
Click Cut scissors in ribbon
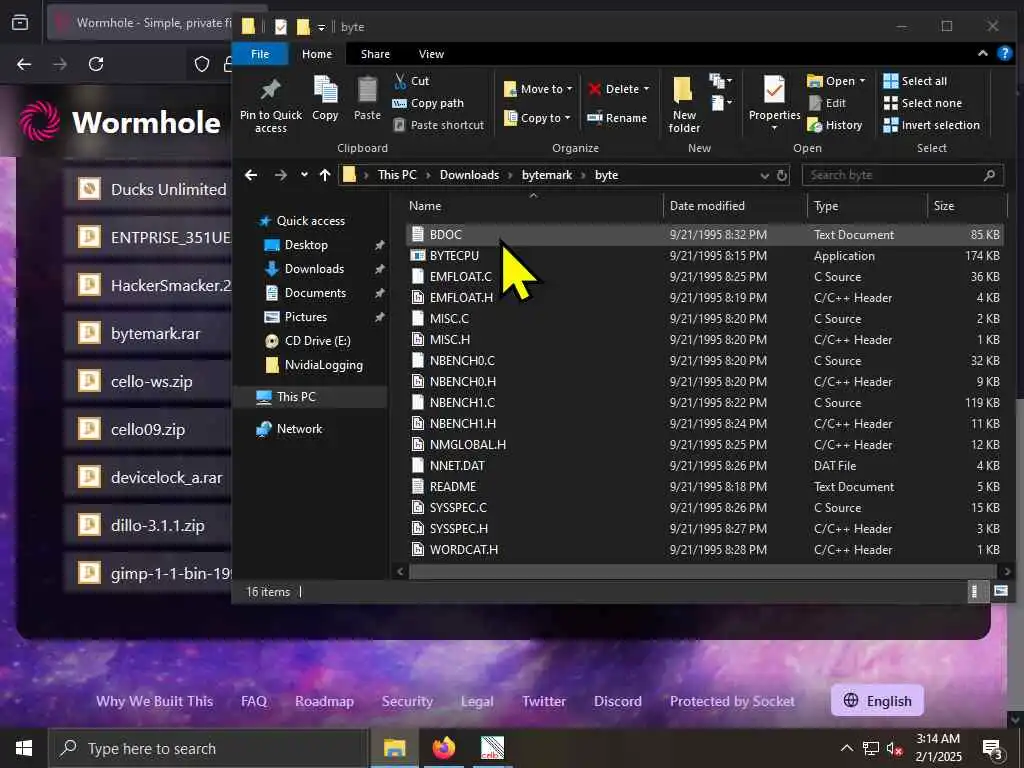click(x=411, y=81)
